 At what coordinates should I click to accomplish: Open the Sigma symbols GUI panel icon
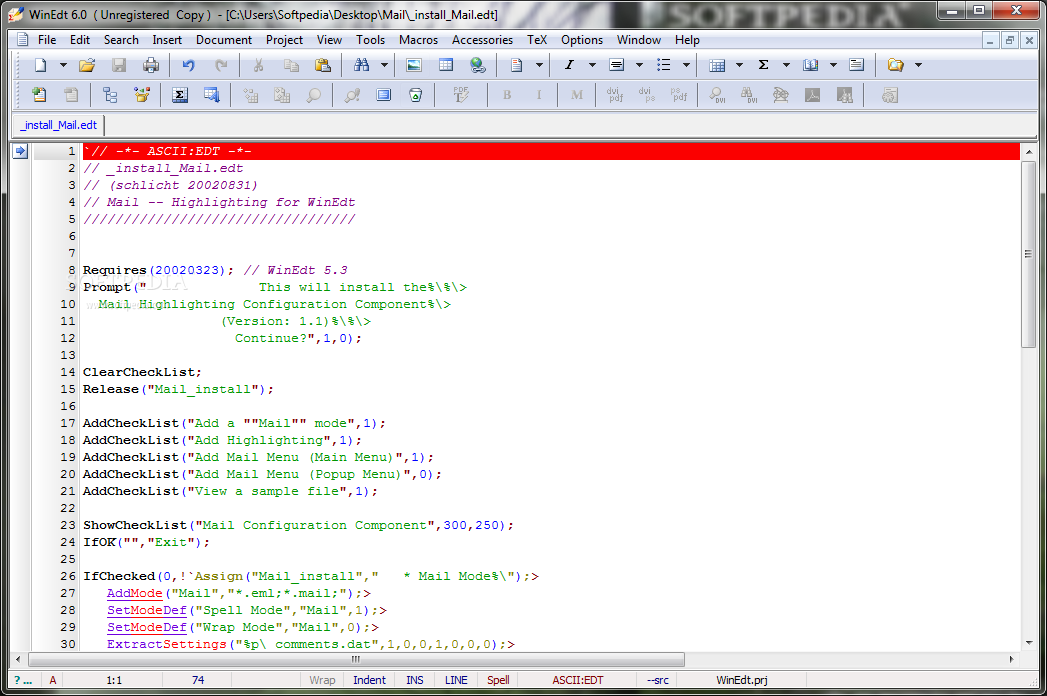click(180, 95)
